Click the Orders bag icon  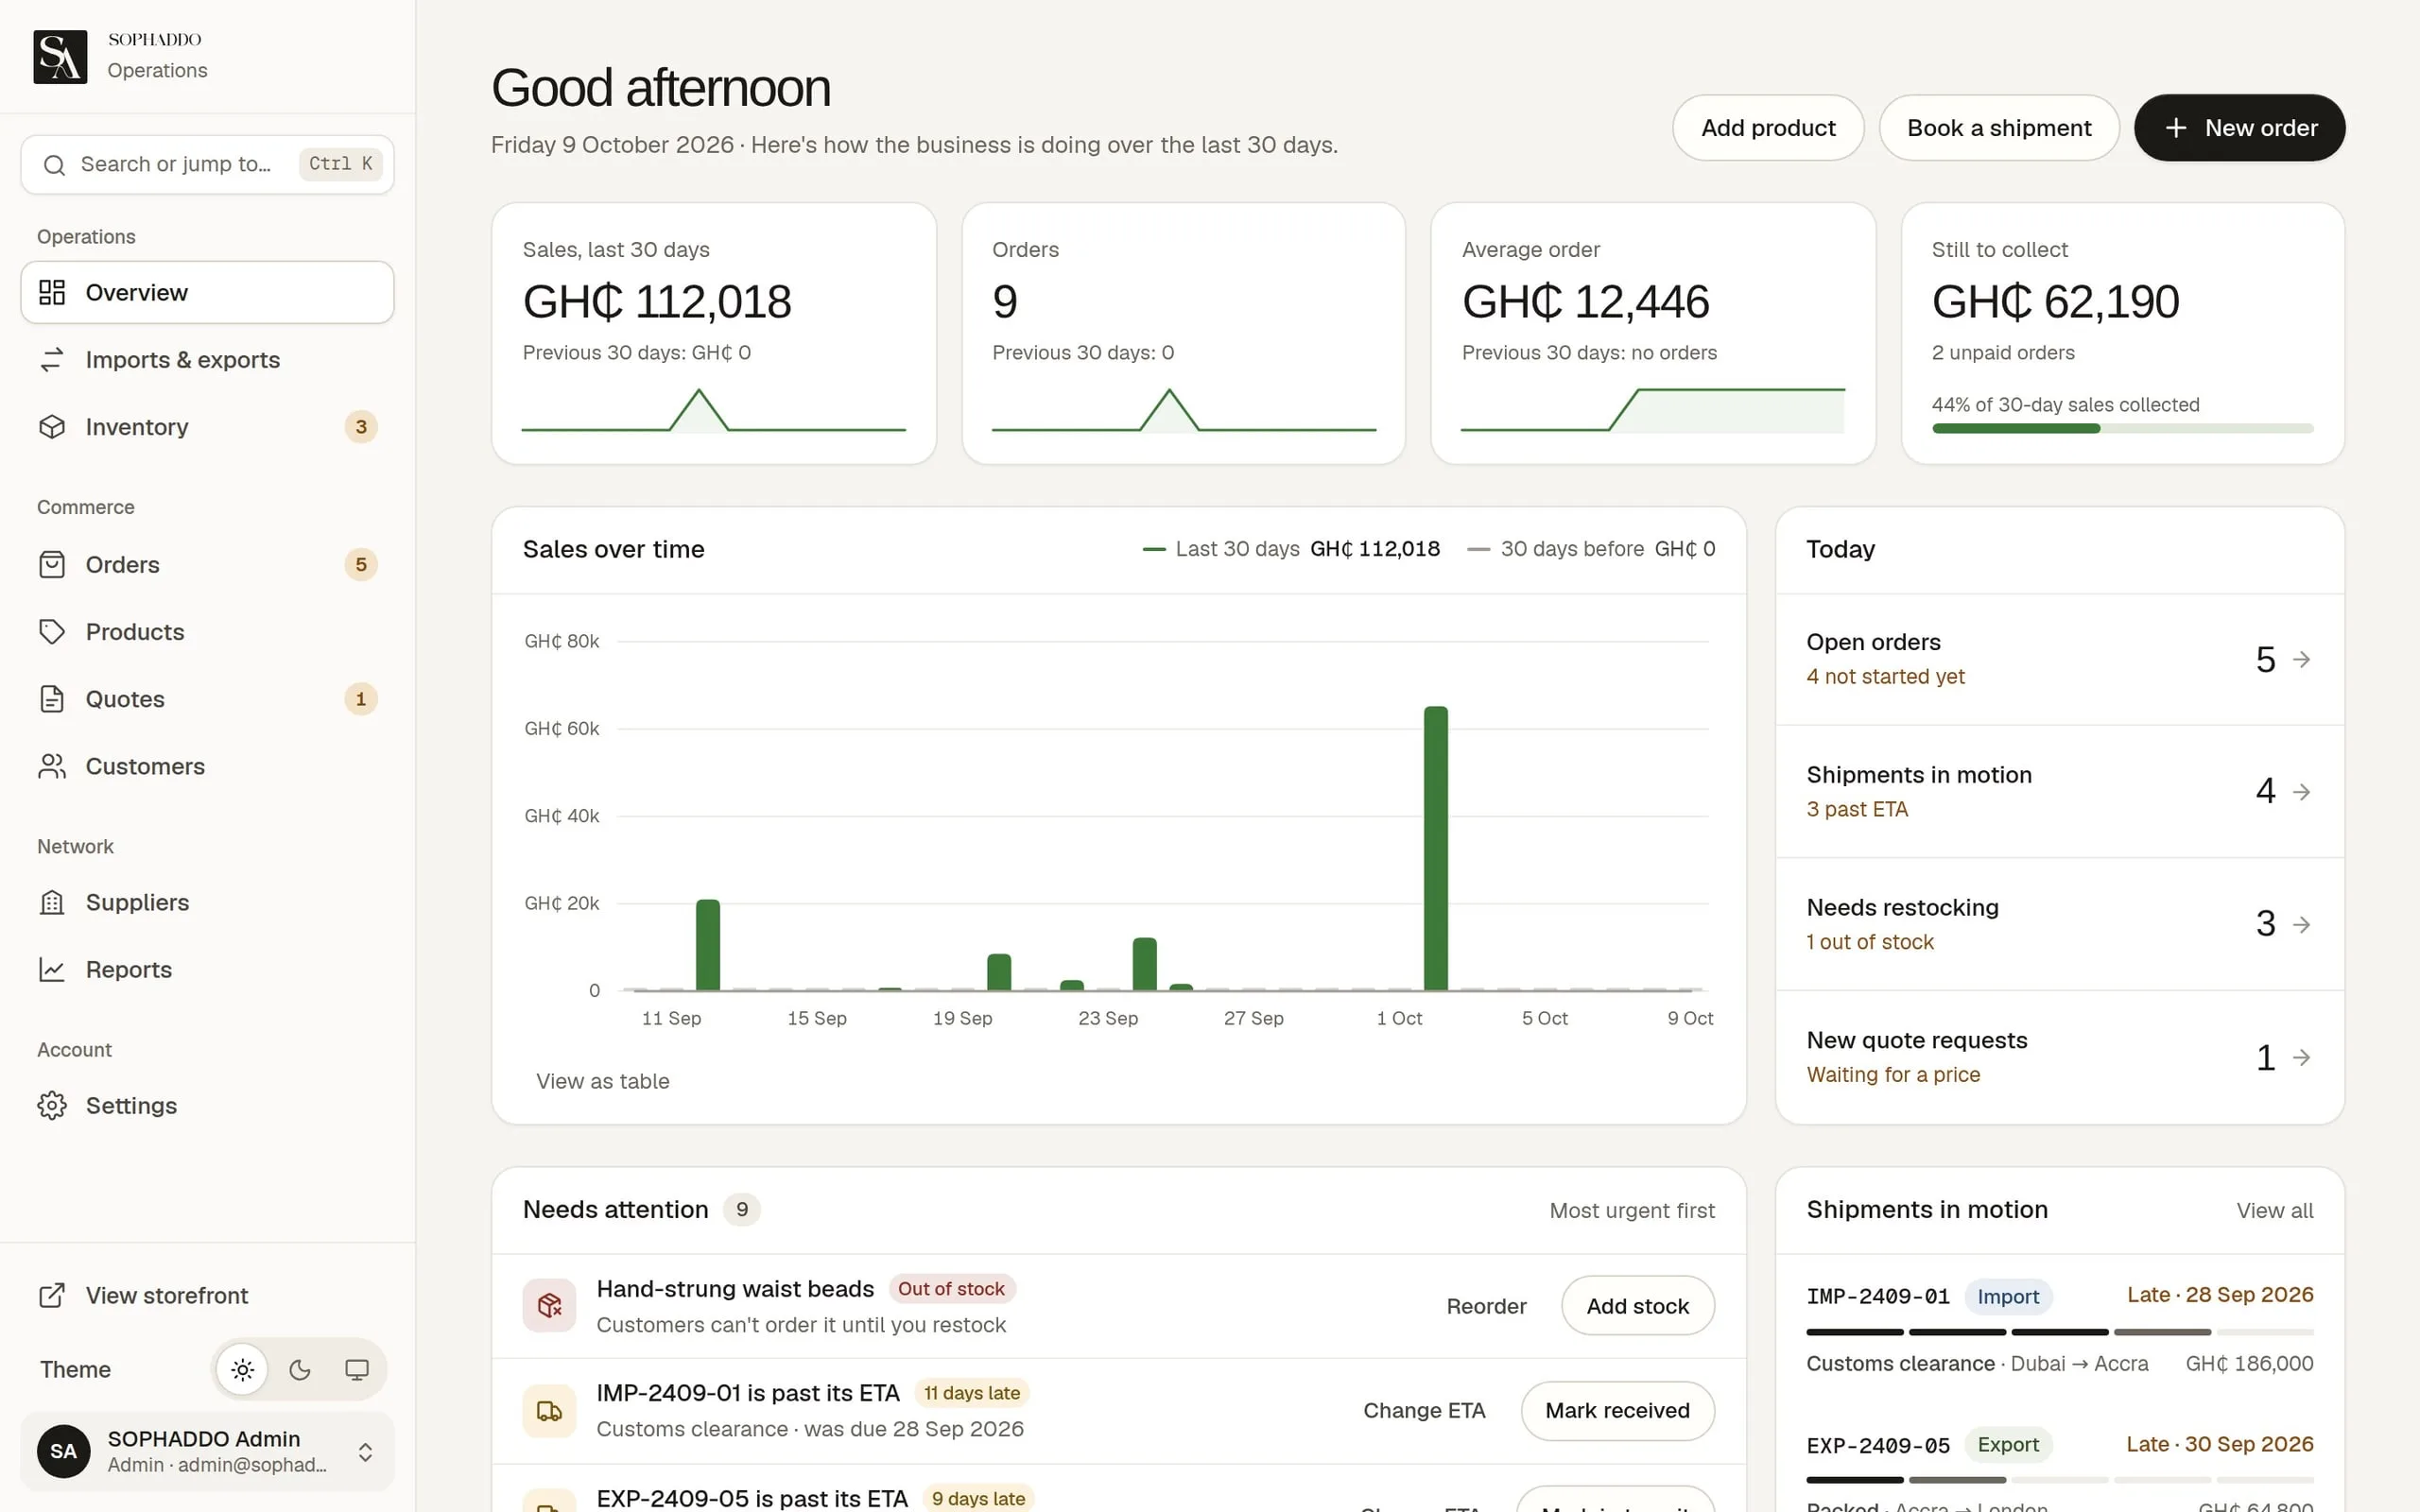tap(52, 565)
